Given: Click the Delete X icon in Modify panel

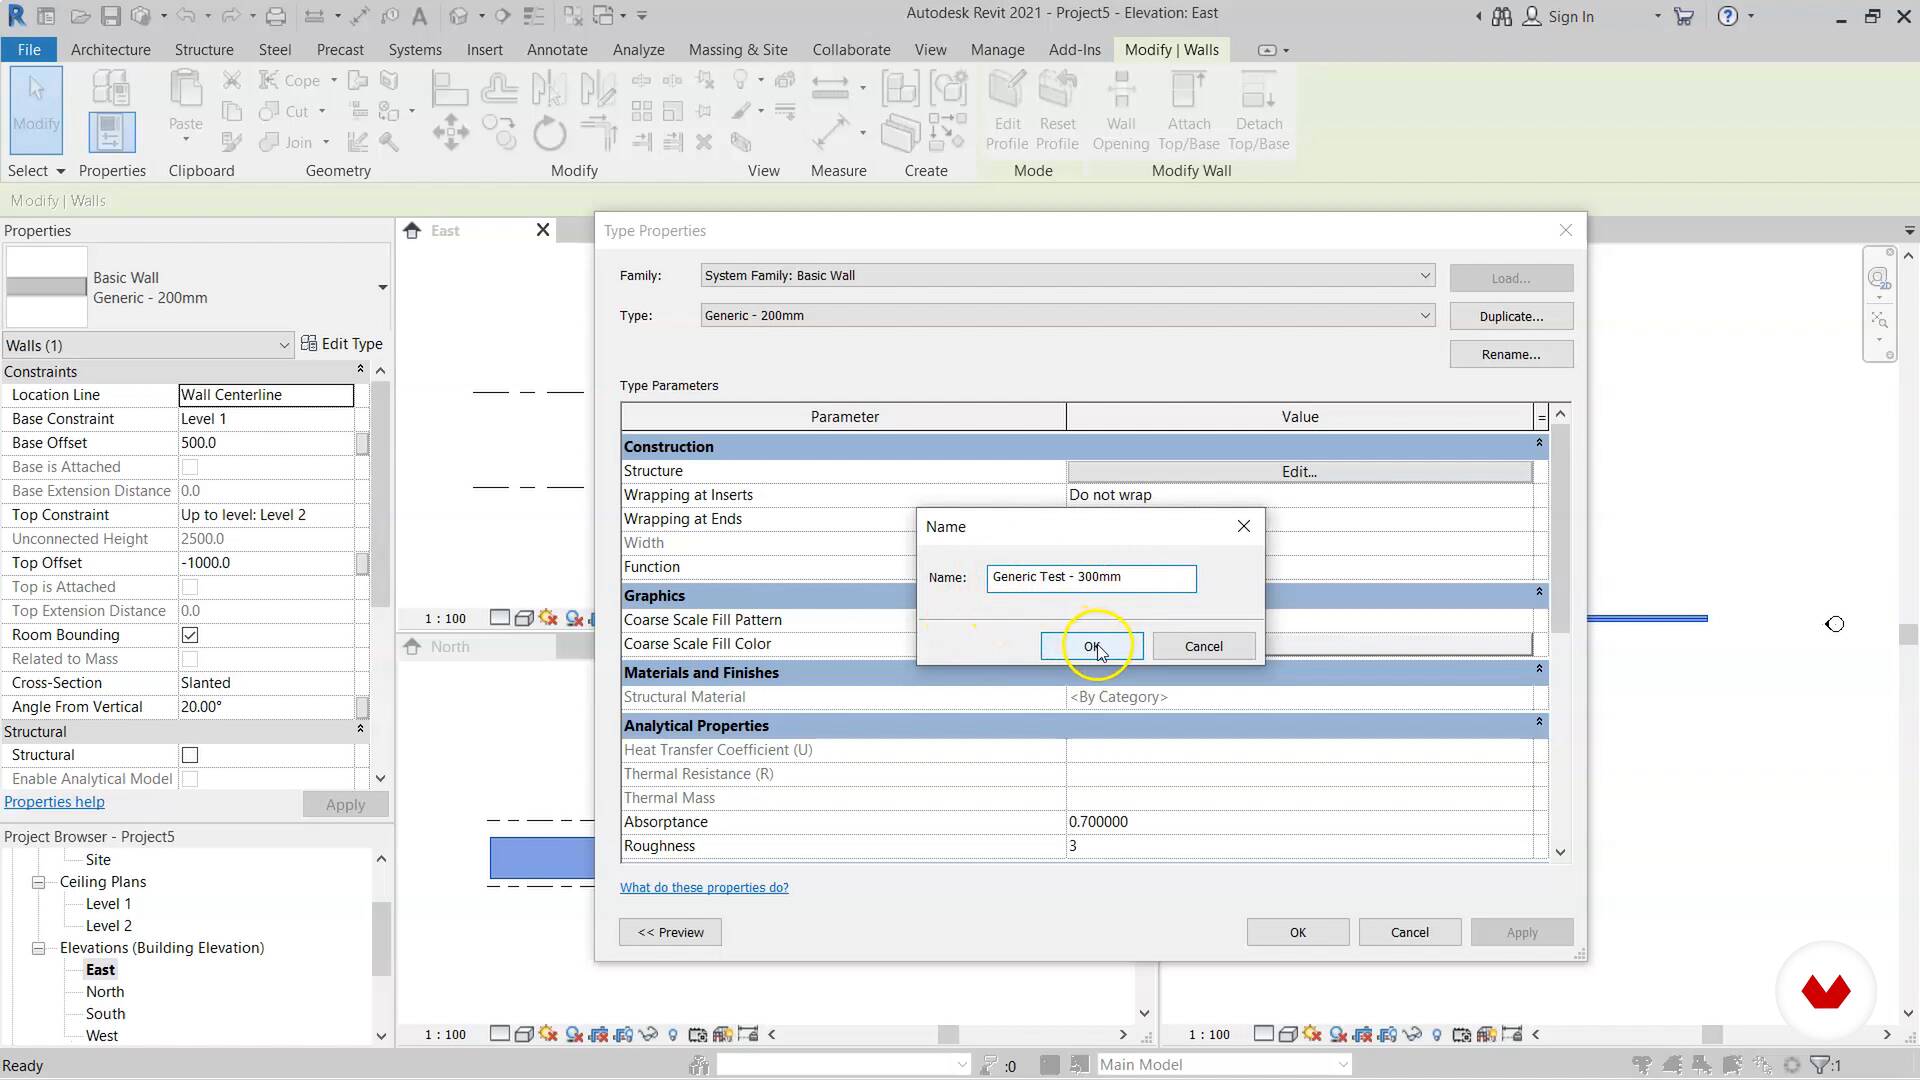Looking at the screenshot, I should (704, 142).
